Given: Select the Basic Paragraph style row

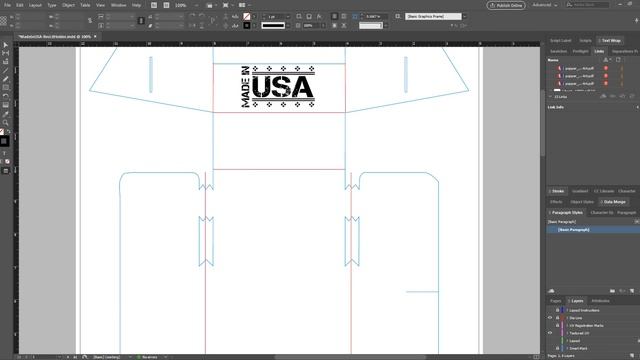Looking at the screenshot, I should point(593,229).
